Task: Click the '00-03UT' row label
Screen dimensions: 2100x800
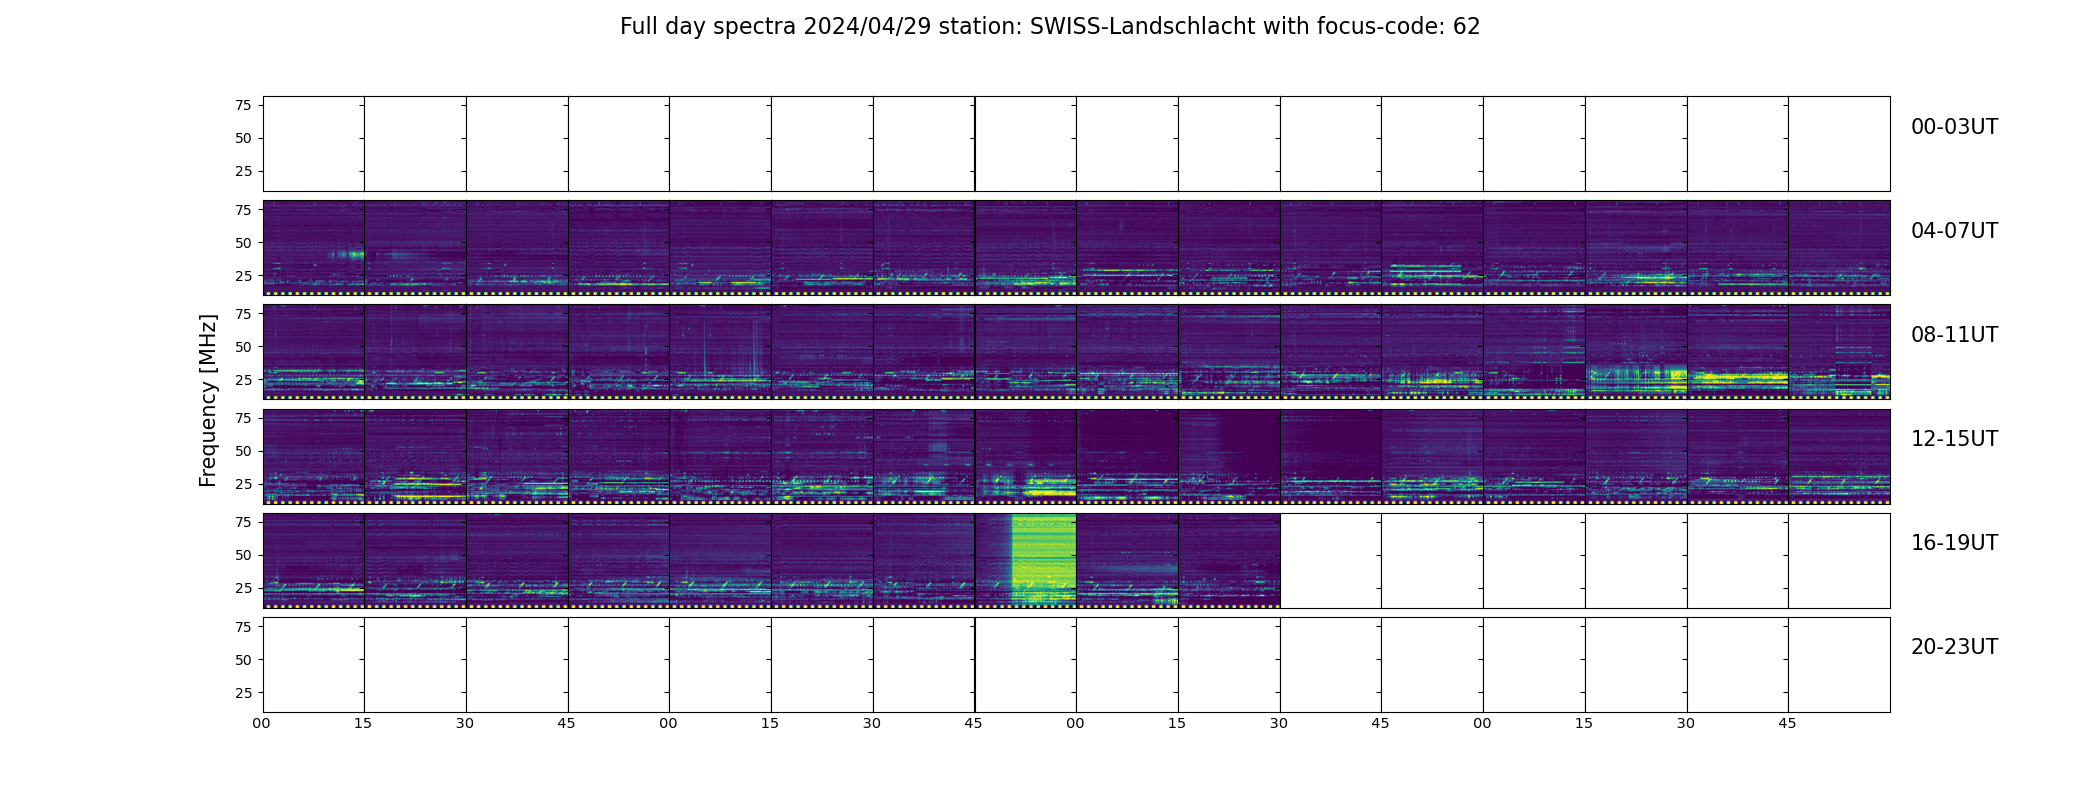Action: click(1954, 127)
